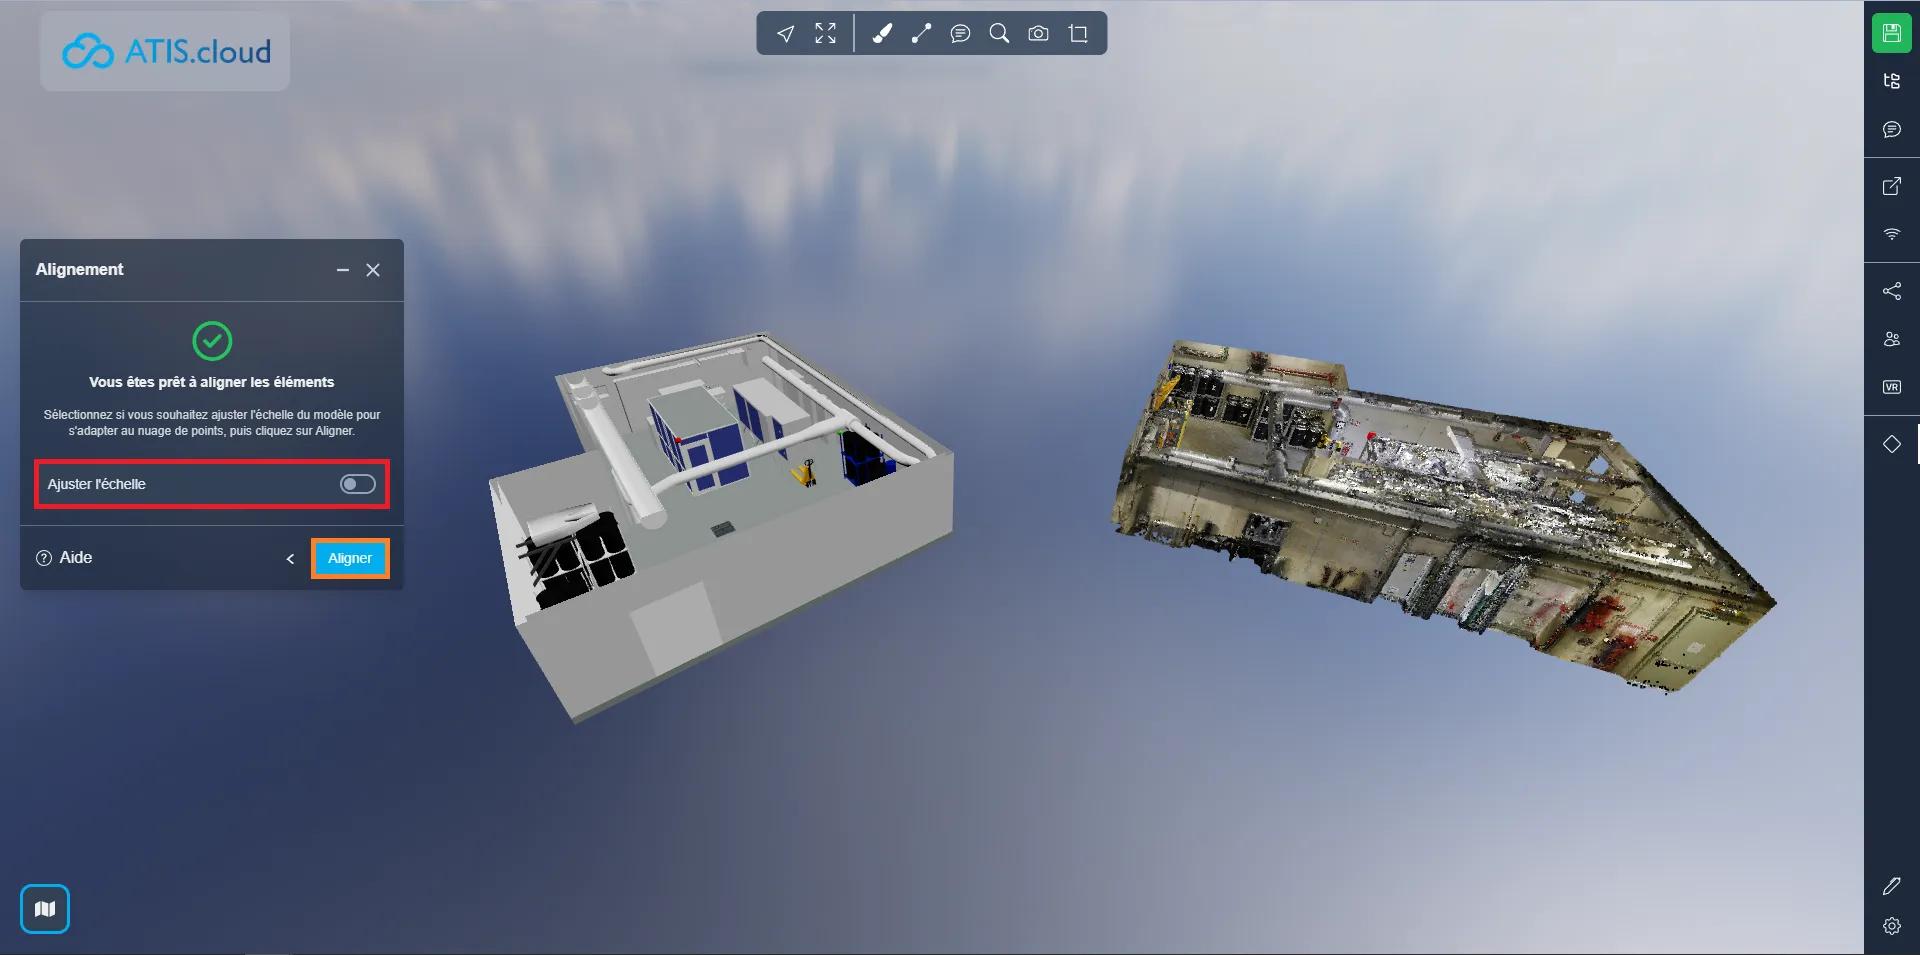Open the project tree structure icon

tap(1892, 81)
